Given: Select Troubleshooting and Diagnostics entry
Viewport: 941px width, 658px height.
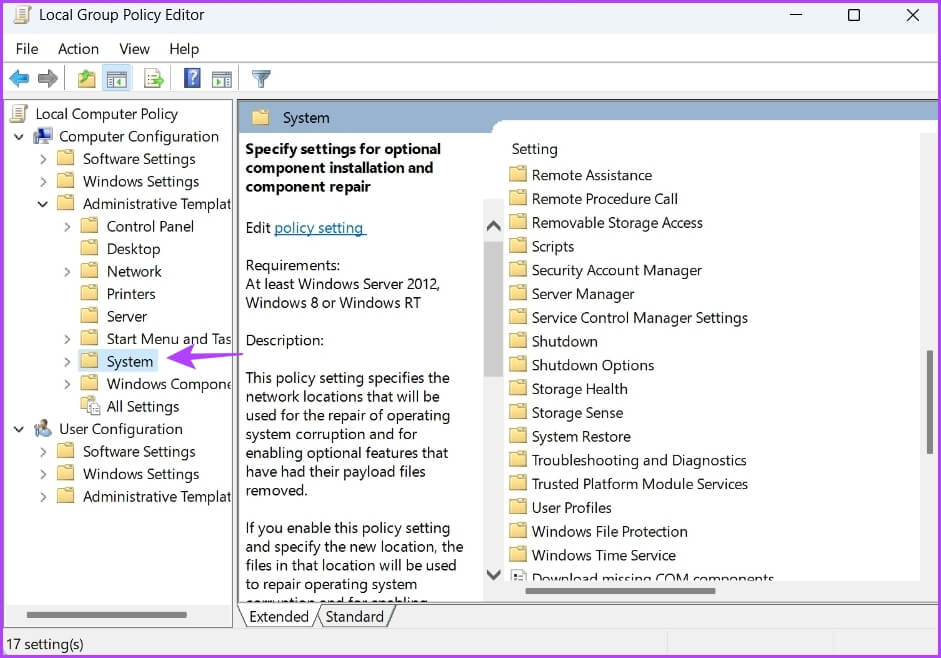Looking at the screenshot, I should point(639,459).
